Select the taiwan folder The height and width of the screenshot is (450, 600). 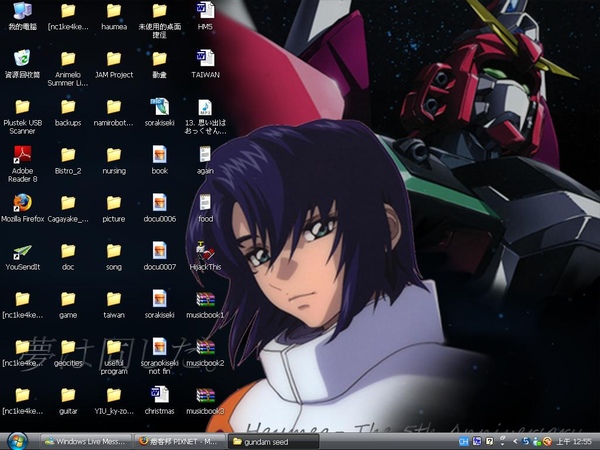[x=114, y=304]
